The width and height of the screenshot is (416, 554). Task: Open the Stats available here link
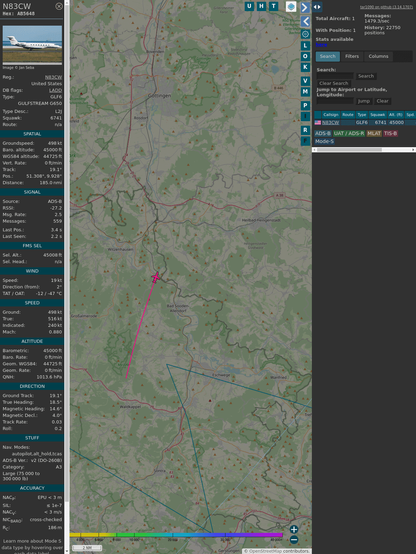click(x=321, y=45)
